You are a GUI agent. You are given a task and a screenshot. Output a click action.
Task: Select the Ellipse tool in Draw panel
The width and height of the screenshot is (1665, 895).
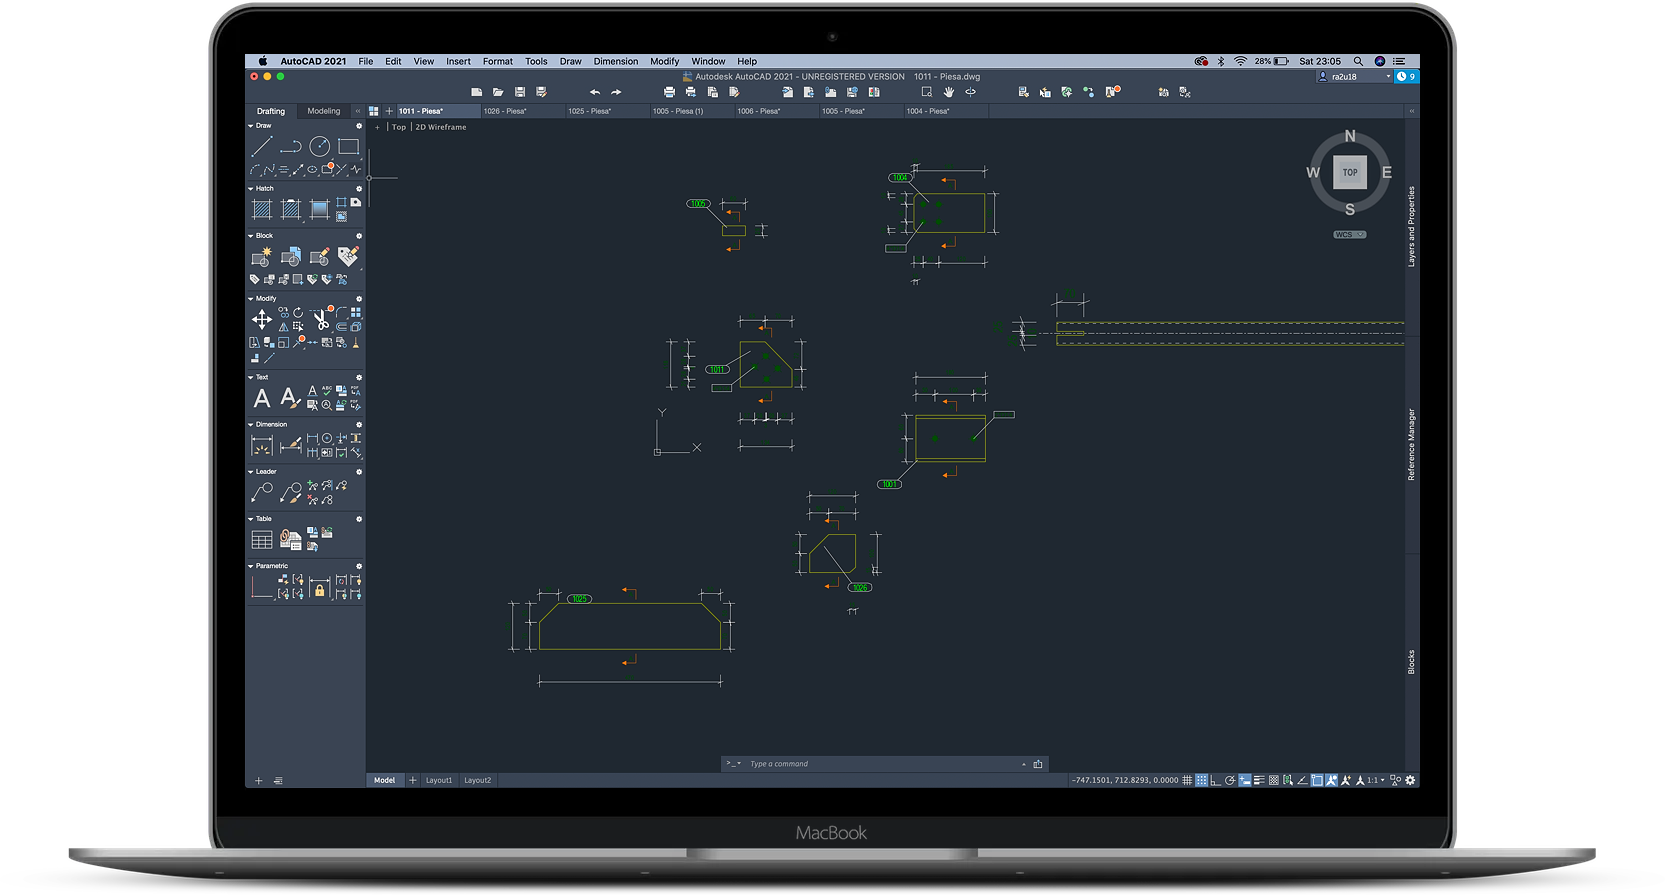(312, 170)
